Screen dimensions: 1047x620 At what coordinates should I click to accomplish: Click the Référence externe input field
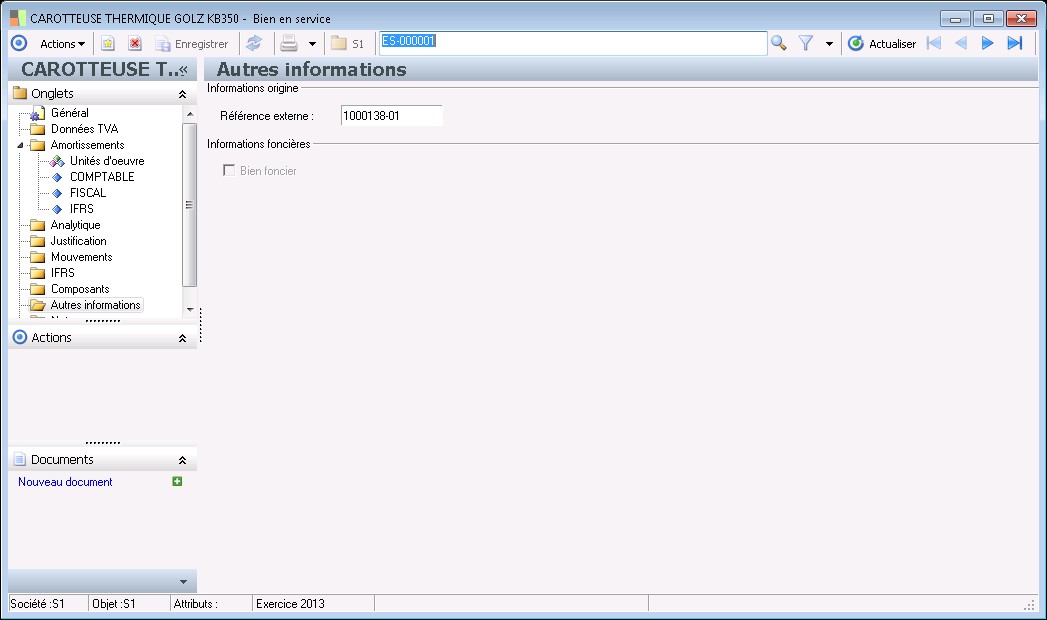point(391,115)
